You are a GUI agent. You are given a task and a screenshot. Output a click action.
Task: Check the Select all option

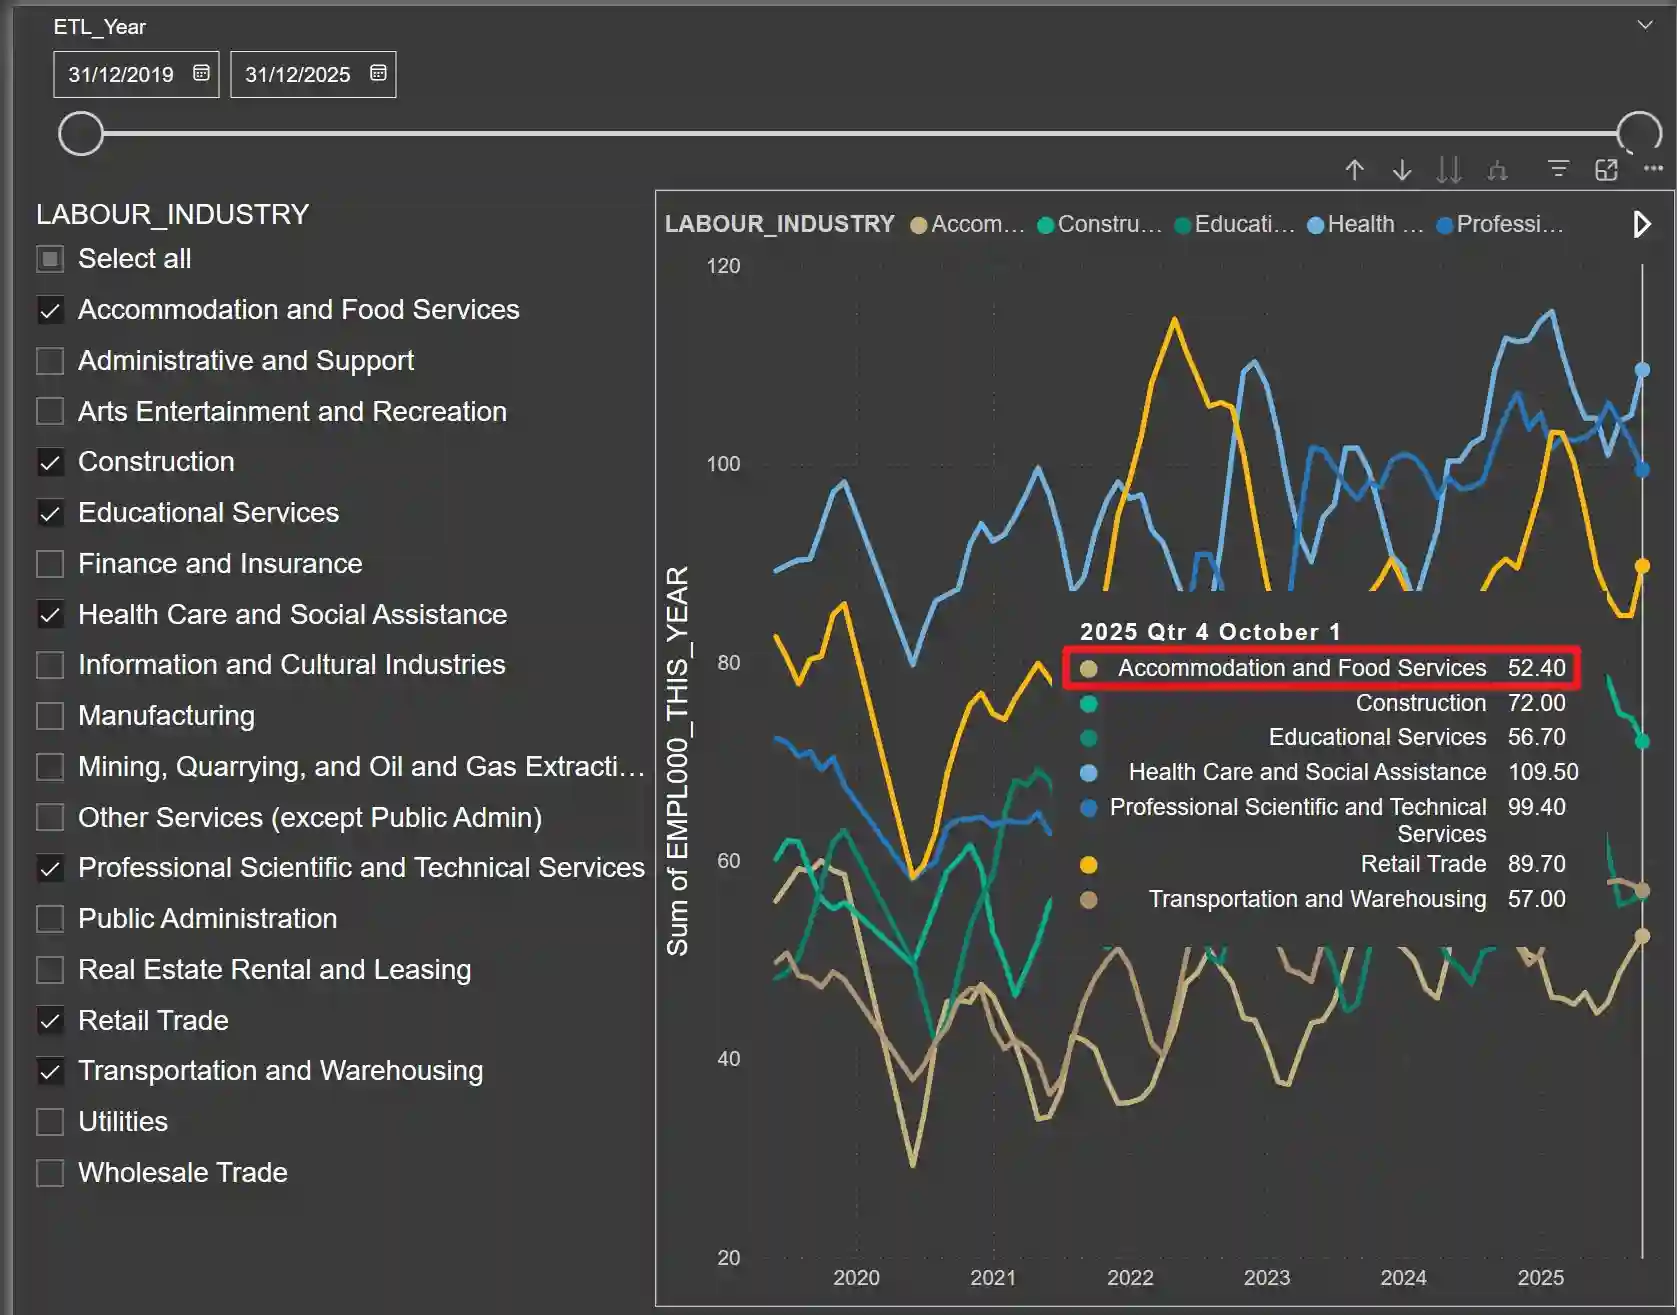pyautogui.click(x=49, y=258)
